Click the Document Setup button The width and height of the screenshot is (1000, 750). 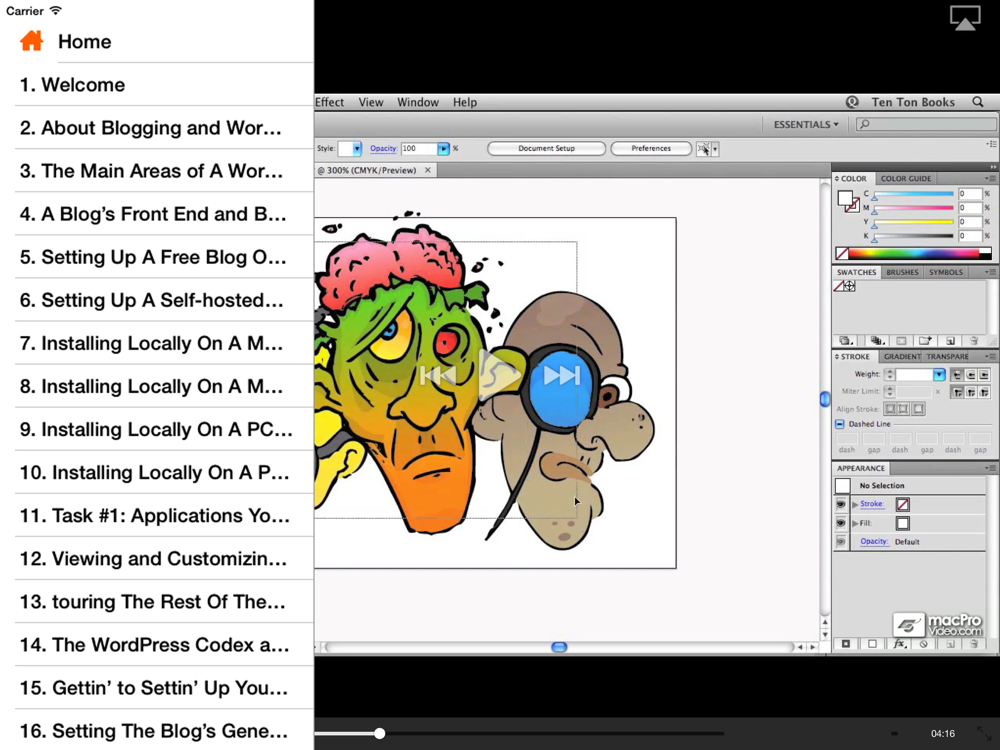(547, 149)
